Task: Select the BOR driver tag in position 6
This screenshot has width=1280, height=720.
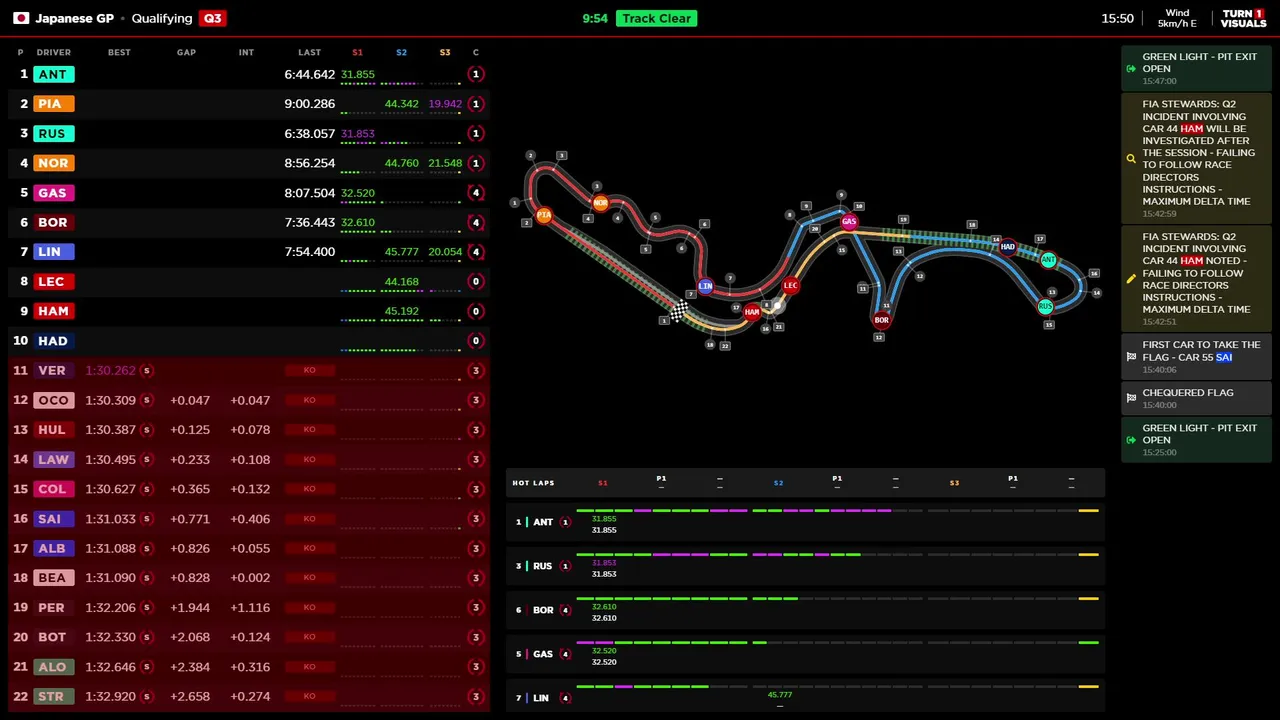Action: 53,222
